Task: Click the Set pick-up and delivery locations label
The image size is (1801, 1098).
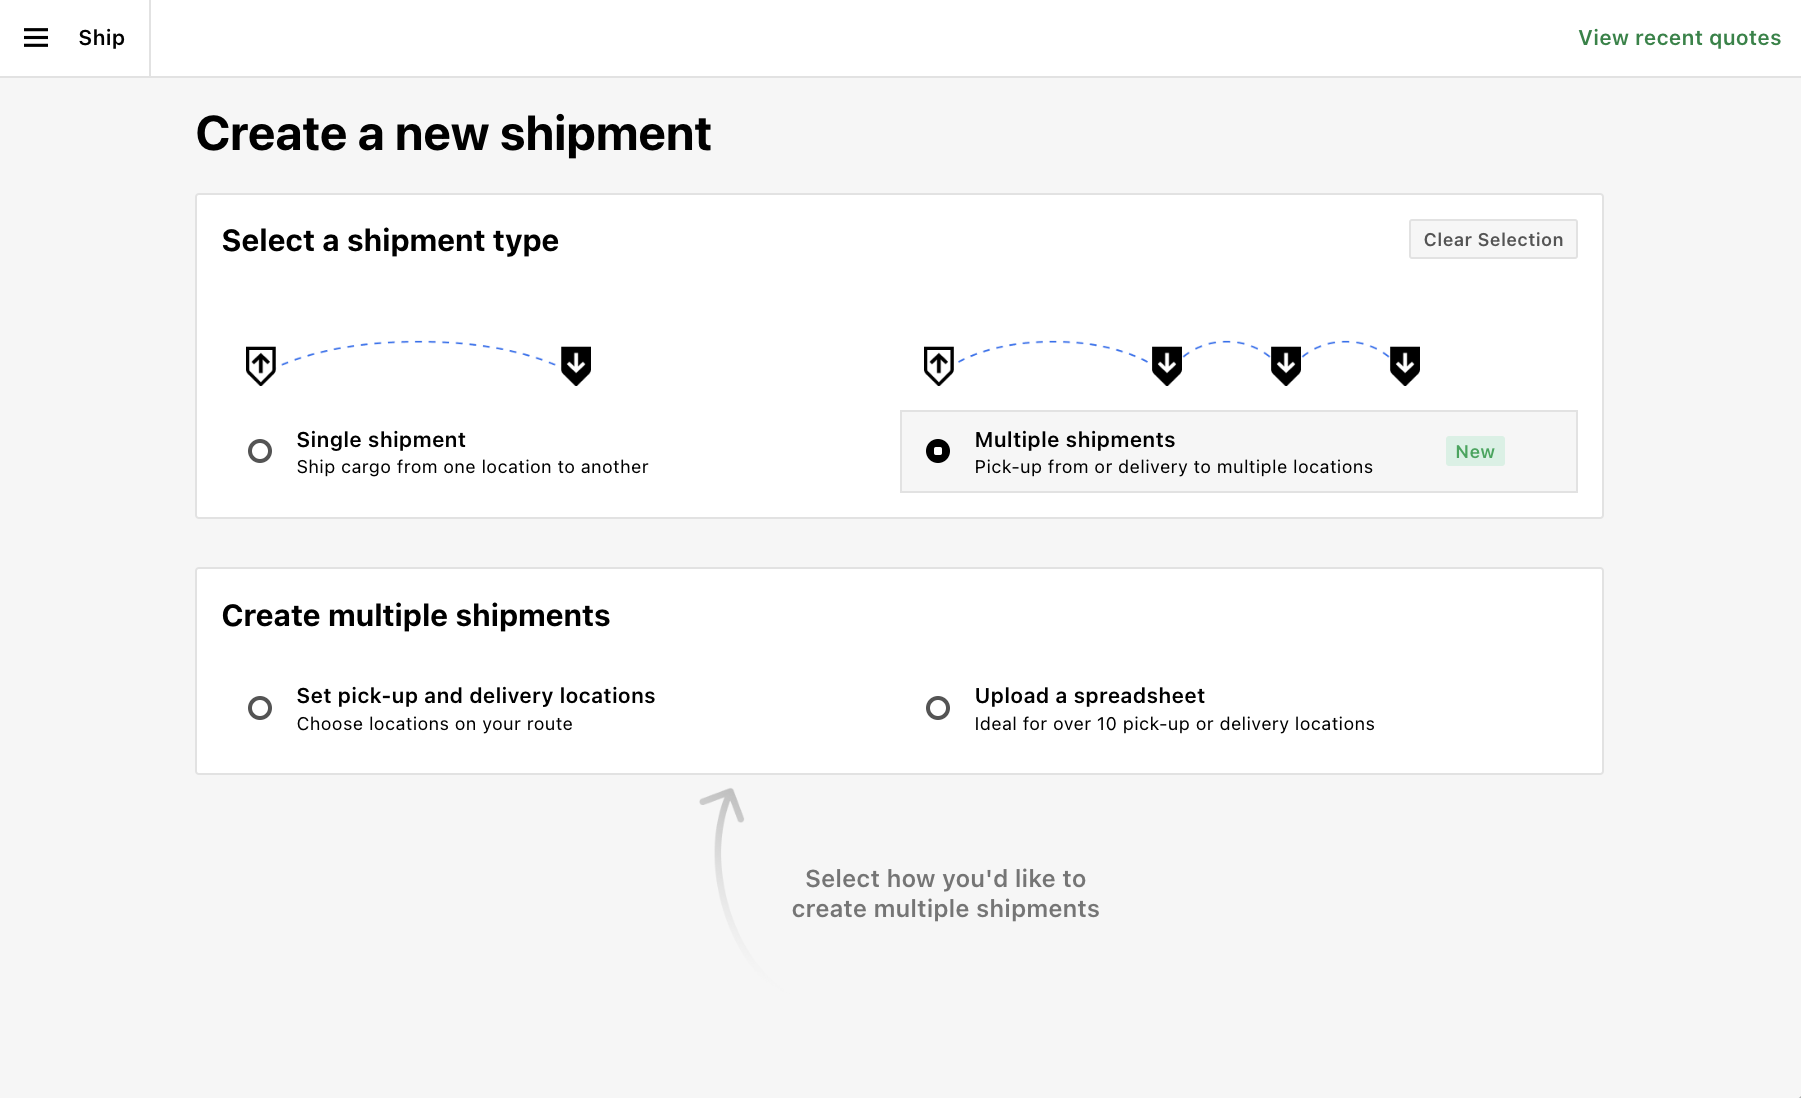Action: click(x=476, y=696)
